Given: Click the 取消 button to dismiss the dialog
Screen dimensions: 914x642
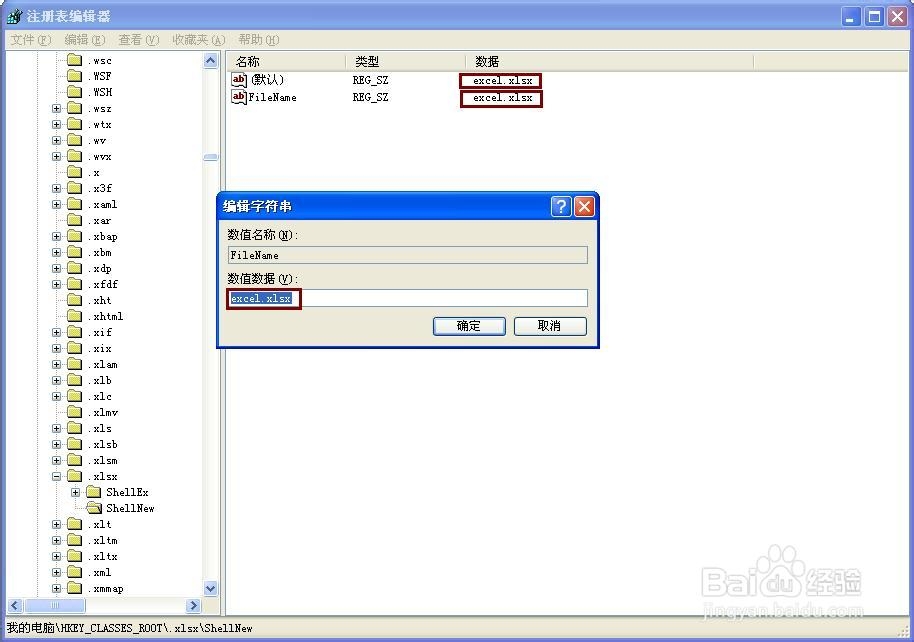Looking at the screenshot, I should pos(550,326).
